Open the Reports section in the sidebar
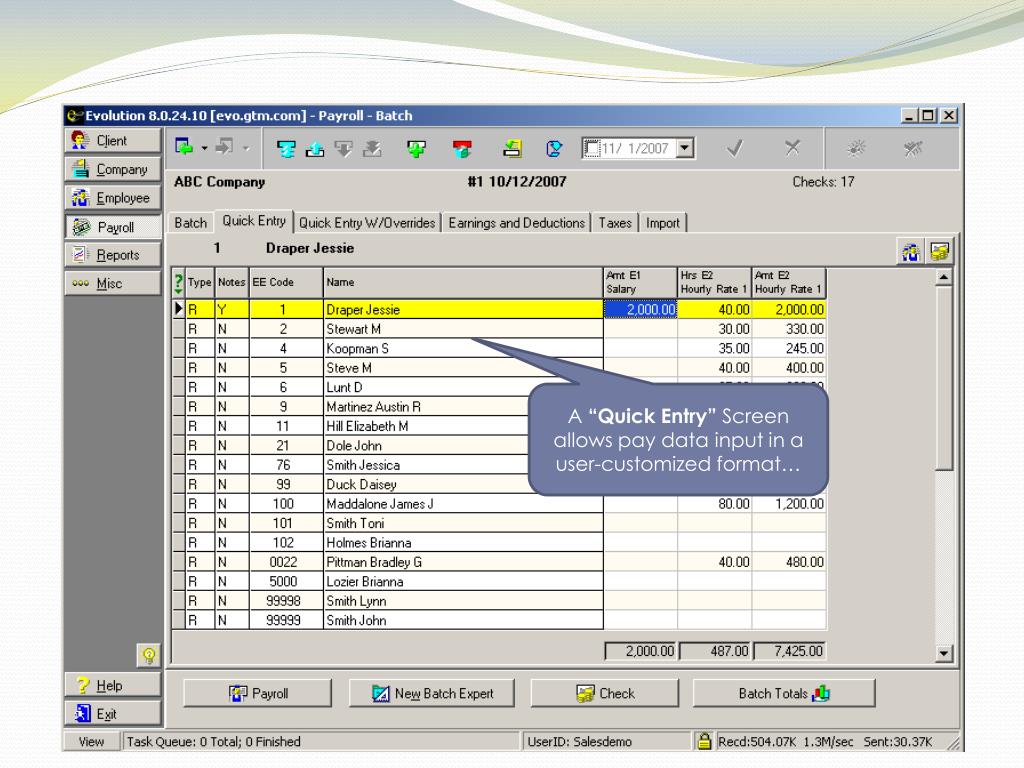This screenshot has width=1024, height=768. click(113, 255)
